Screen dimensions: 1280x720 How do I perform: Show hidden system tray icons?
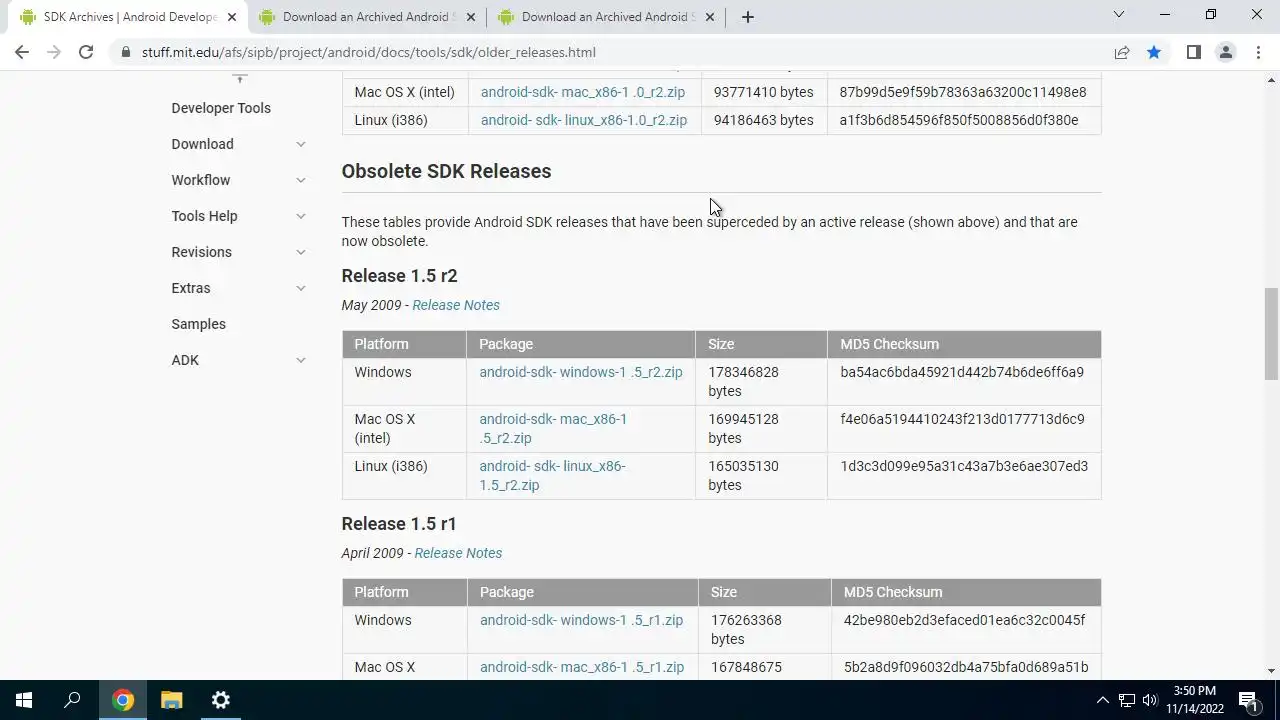point(1103,700)
